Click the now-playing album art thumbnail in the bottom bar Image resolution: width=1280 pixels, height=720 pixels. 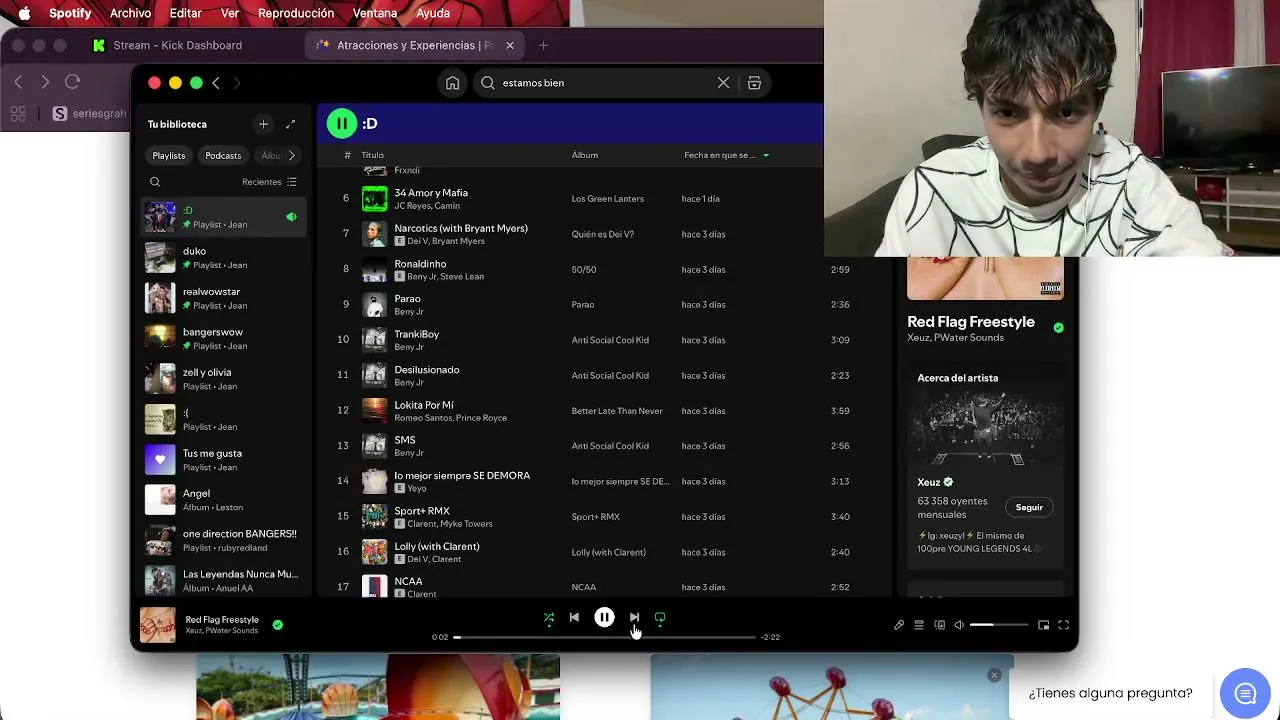point(157,625)
